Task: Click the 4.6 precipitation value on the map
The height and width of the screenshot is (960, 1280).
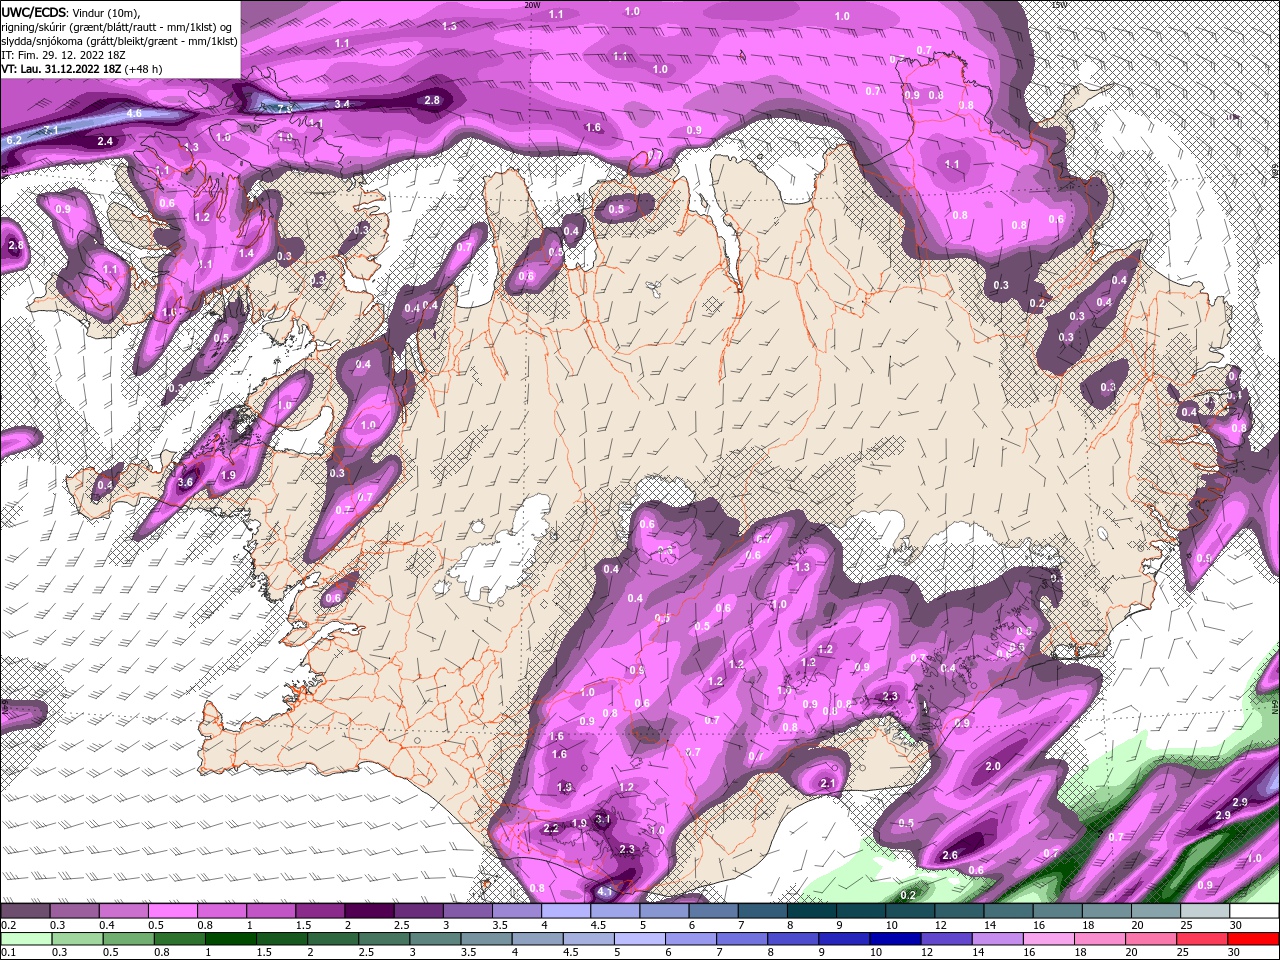Action: (x=134, y=114)
